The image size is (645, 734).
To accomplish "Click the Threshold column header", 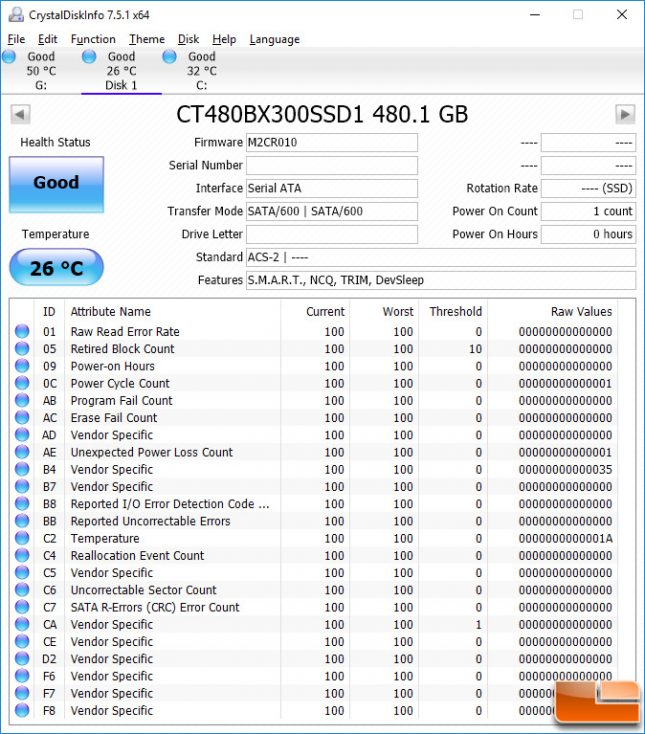I will click(455, 312).
